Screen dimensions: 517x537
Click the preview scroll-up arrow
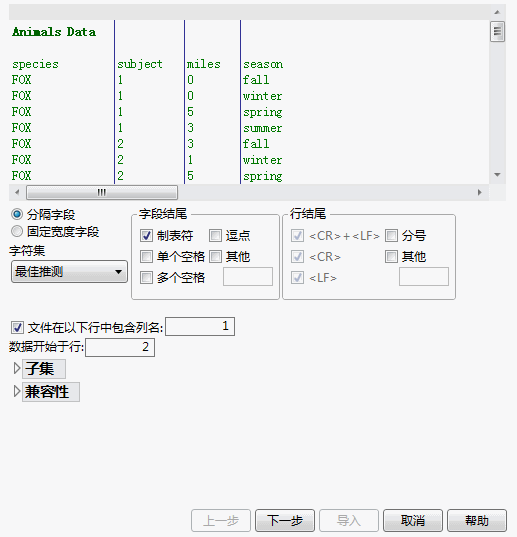point(497,12)
